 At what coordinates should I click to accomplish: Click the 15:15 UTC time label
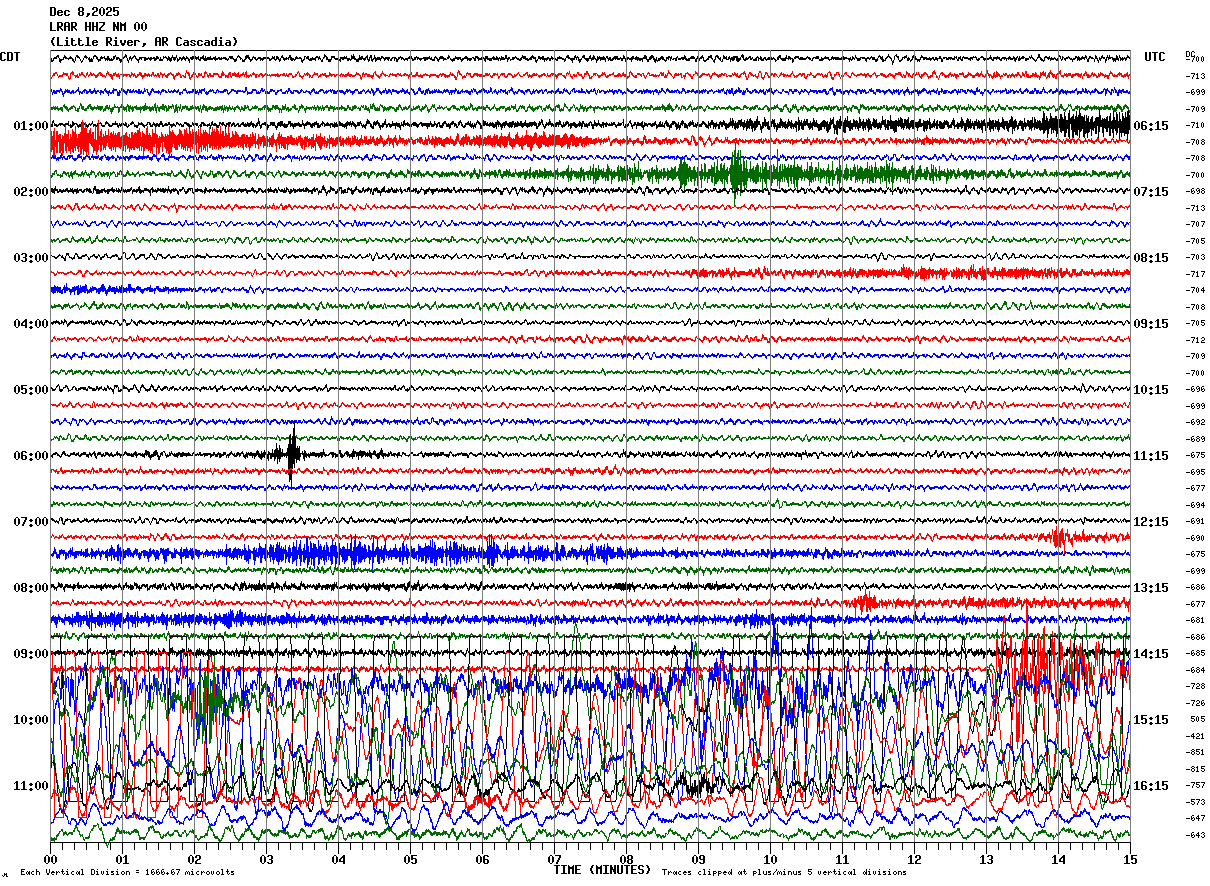click(x=1151, y=720)
